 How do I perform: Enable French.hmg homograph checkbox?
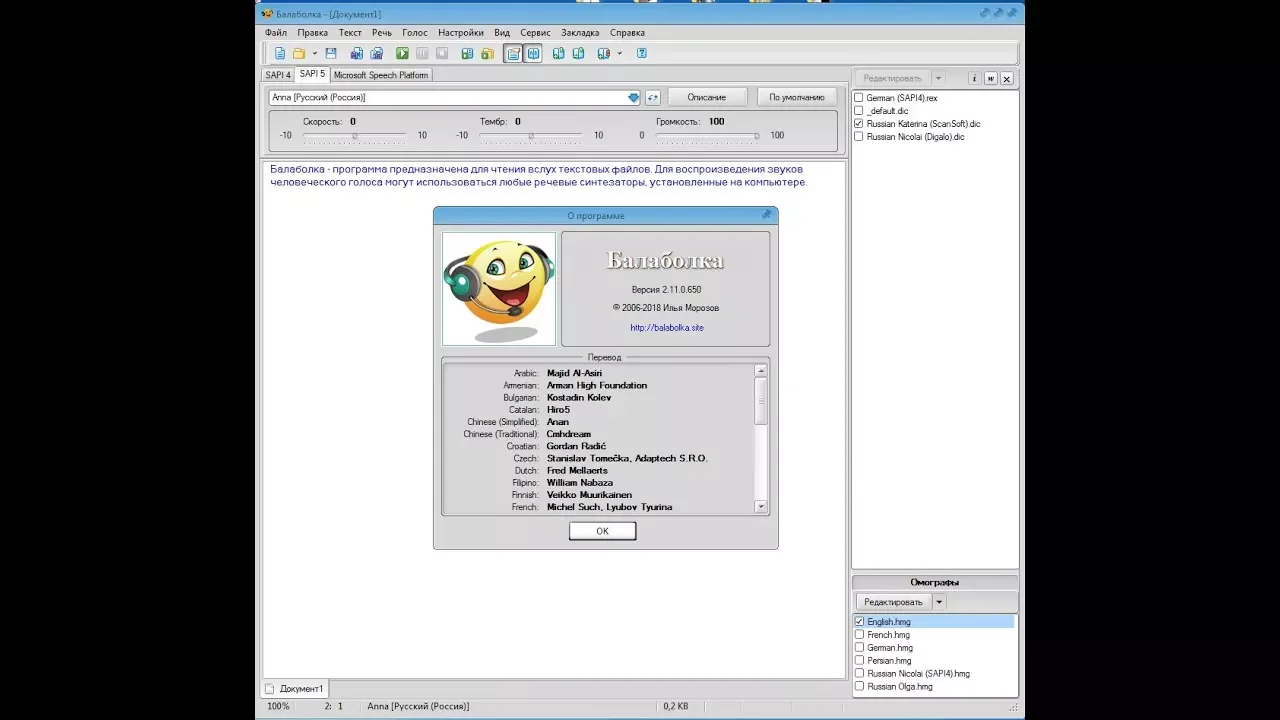point(859,635)
